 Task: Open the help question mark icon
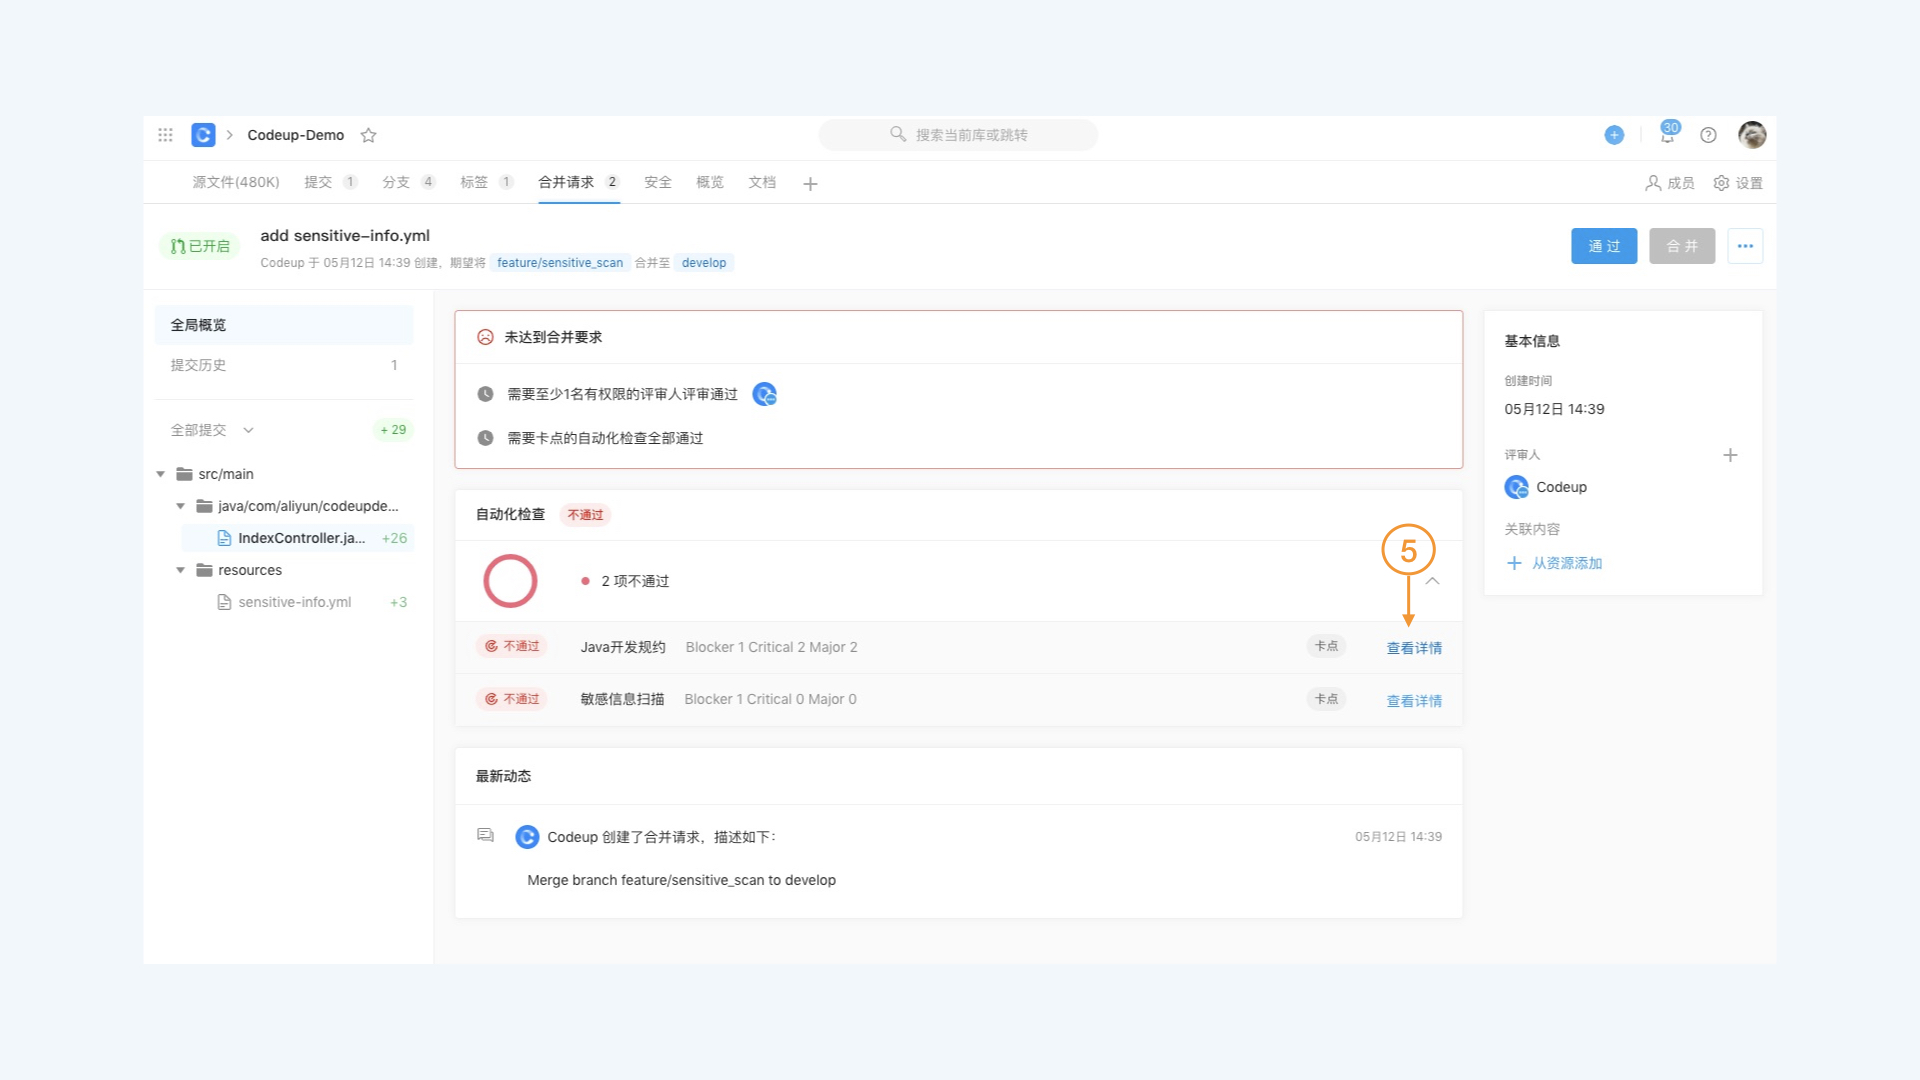(1708, 135)
